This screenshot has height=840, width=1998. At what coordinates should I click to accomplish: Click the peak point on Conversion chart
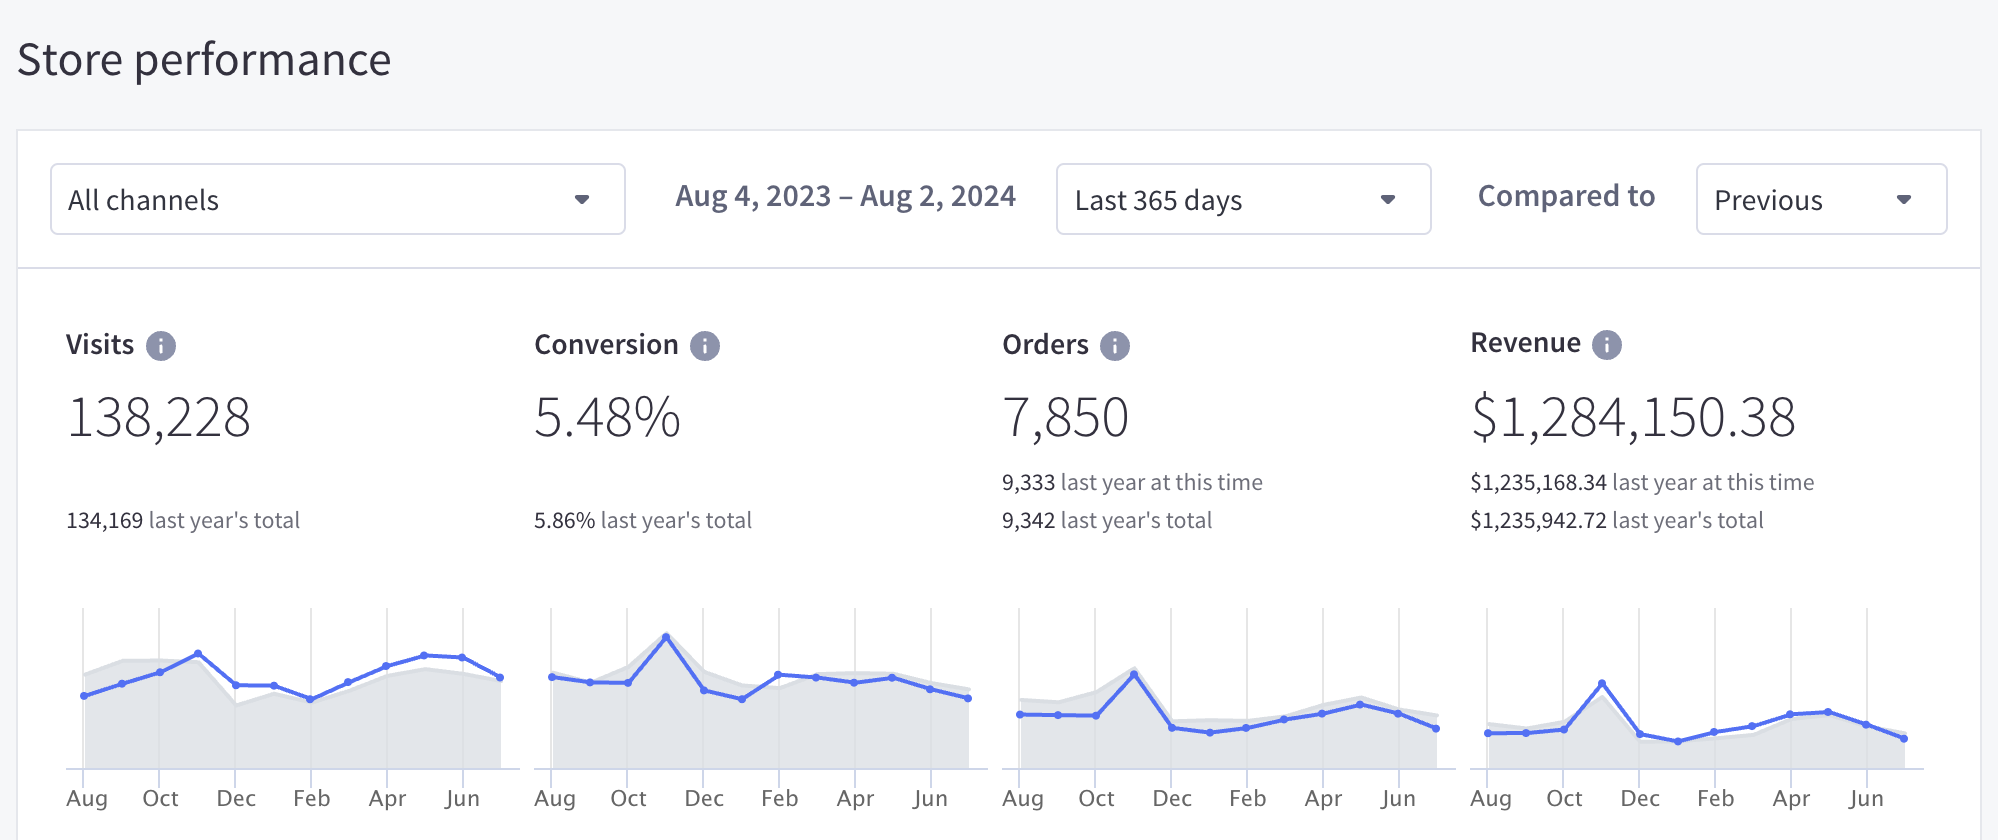coord(666,637)
